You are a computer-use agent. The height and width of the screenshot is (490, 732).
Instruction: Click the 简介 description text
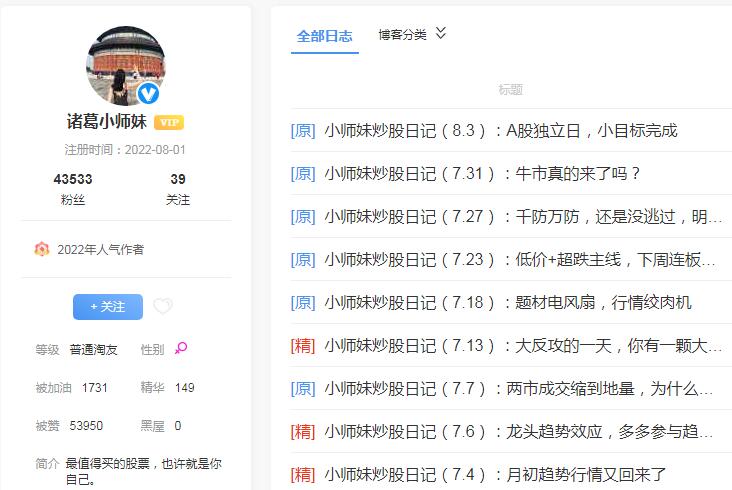click(x=144, y=471)
